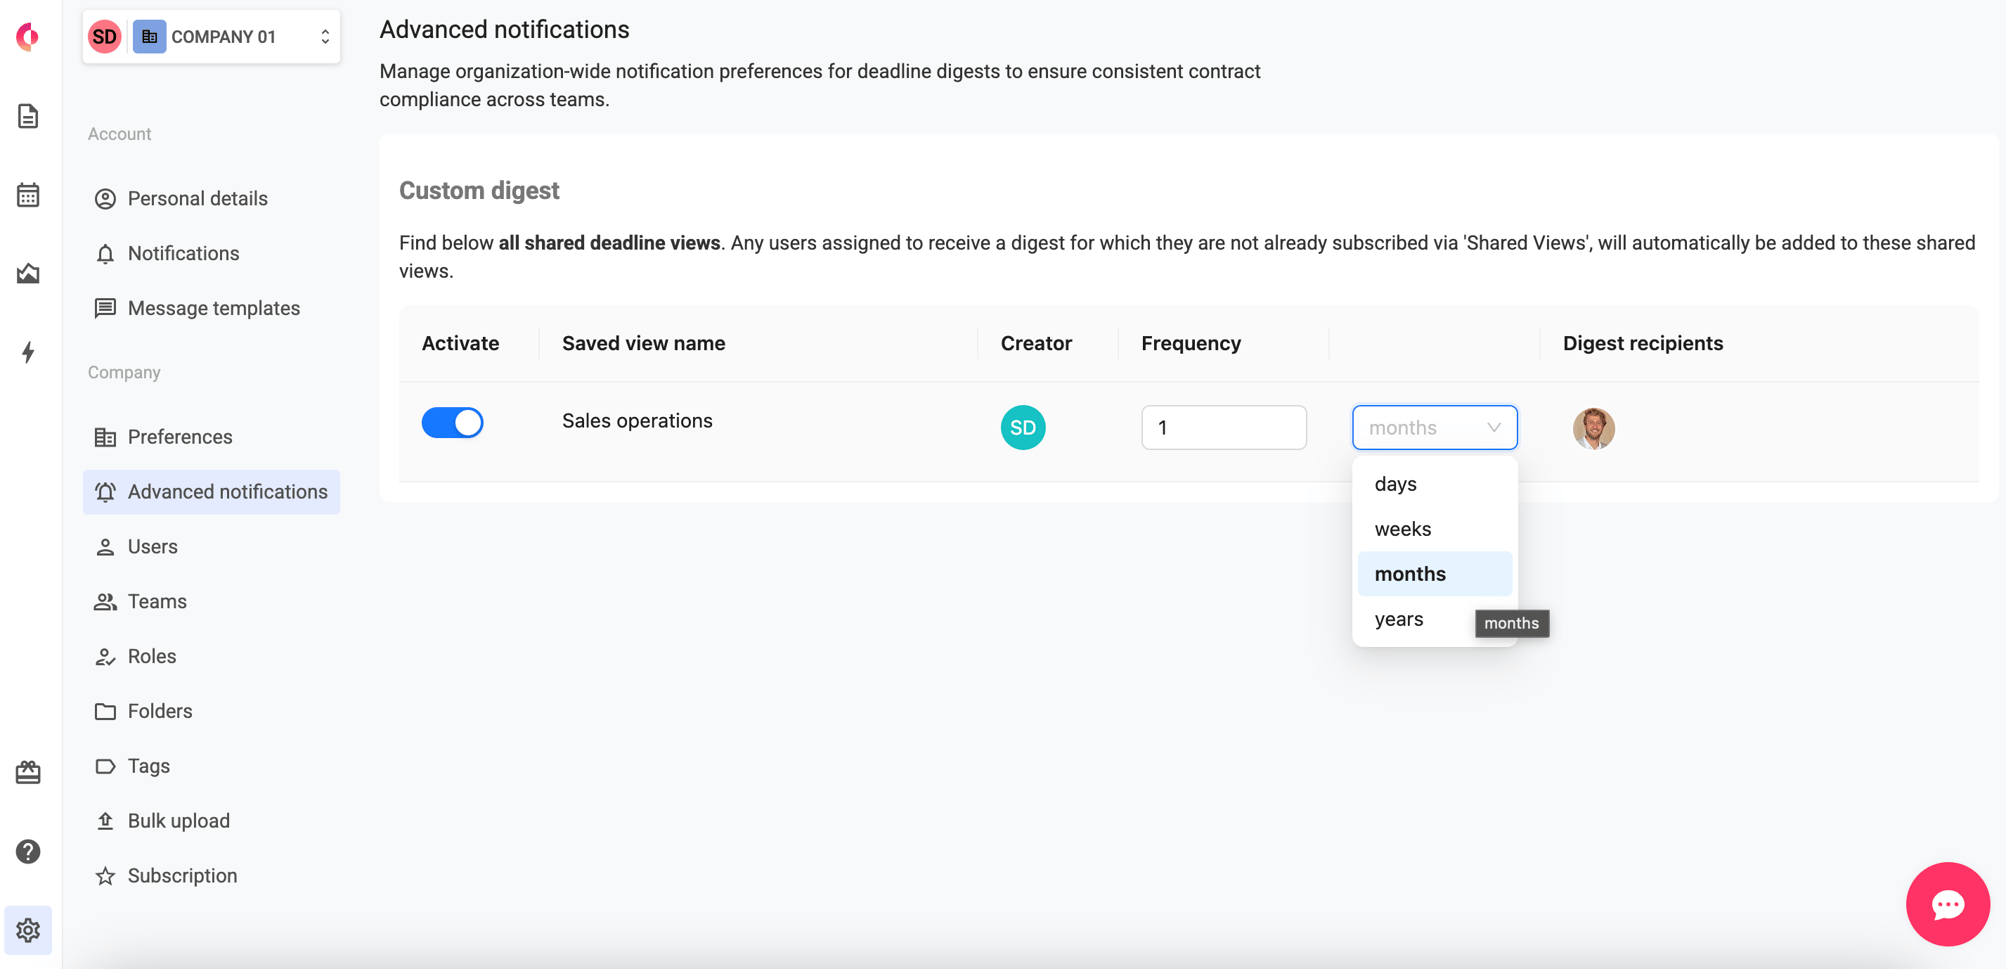This screenshot has width=2006, height=969.
Task: Click the app logo at top left
Action: click(x=28, y=37)
